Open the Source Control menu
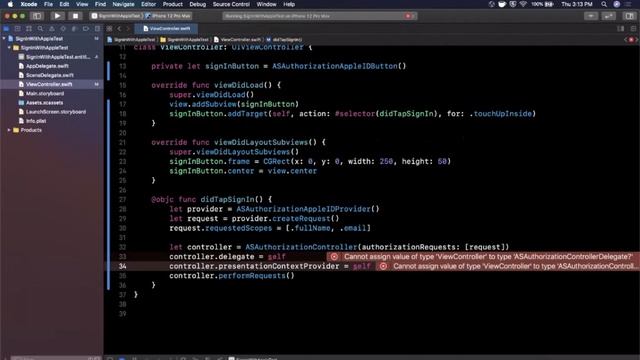This screenshot has height=360, width=640. click(x=231, y=4)
